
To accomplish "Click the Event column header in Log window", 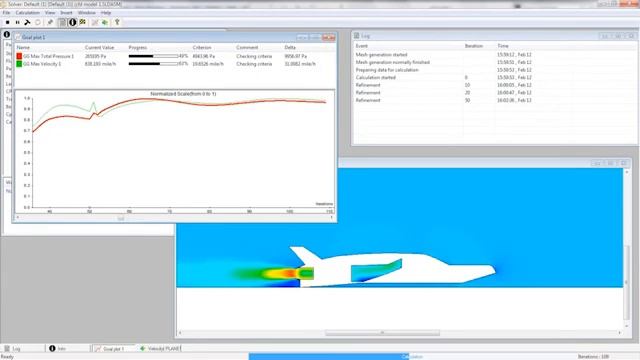I will (362, 46).
